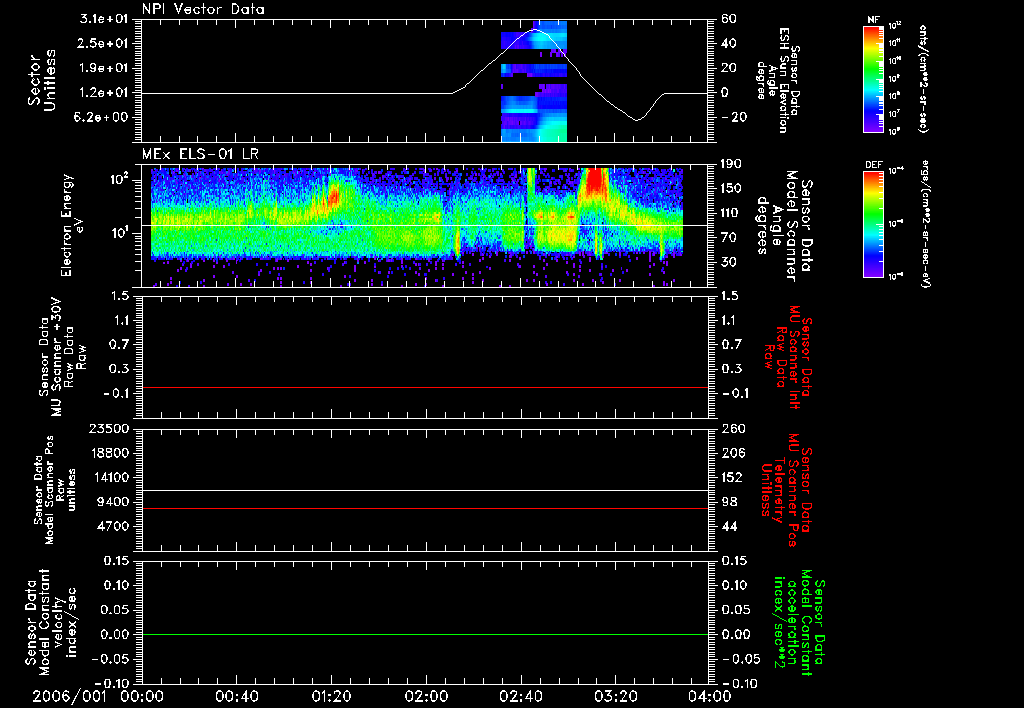The width and height of the screenshot is (1024, 708).
Task: Click the peak of the white sun elevation curve
Action: coord(535,29)
